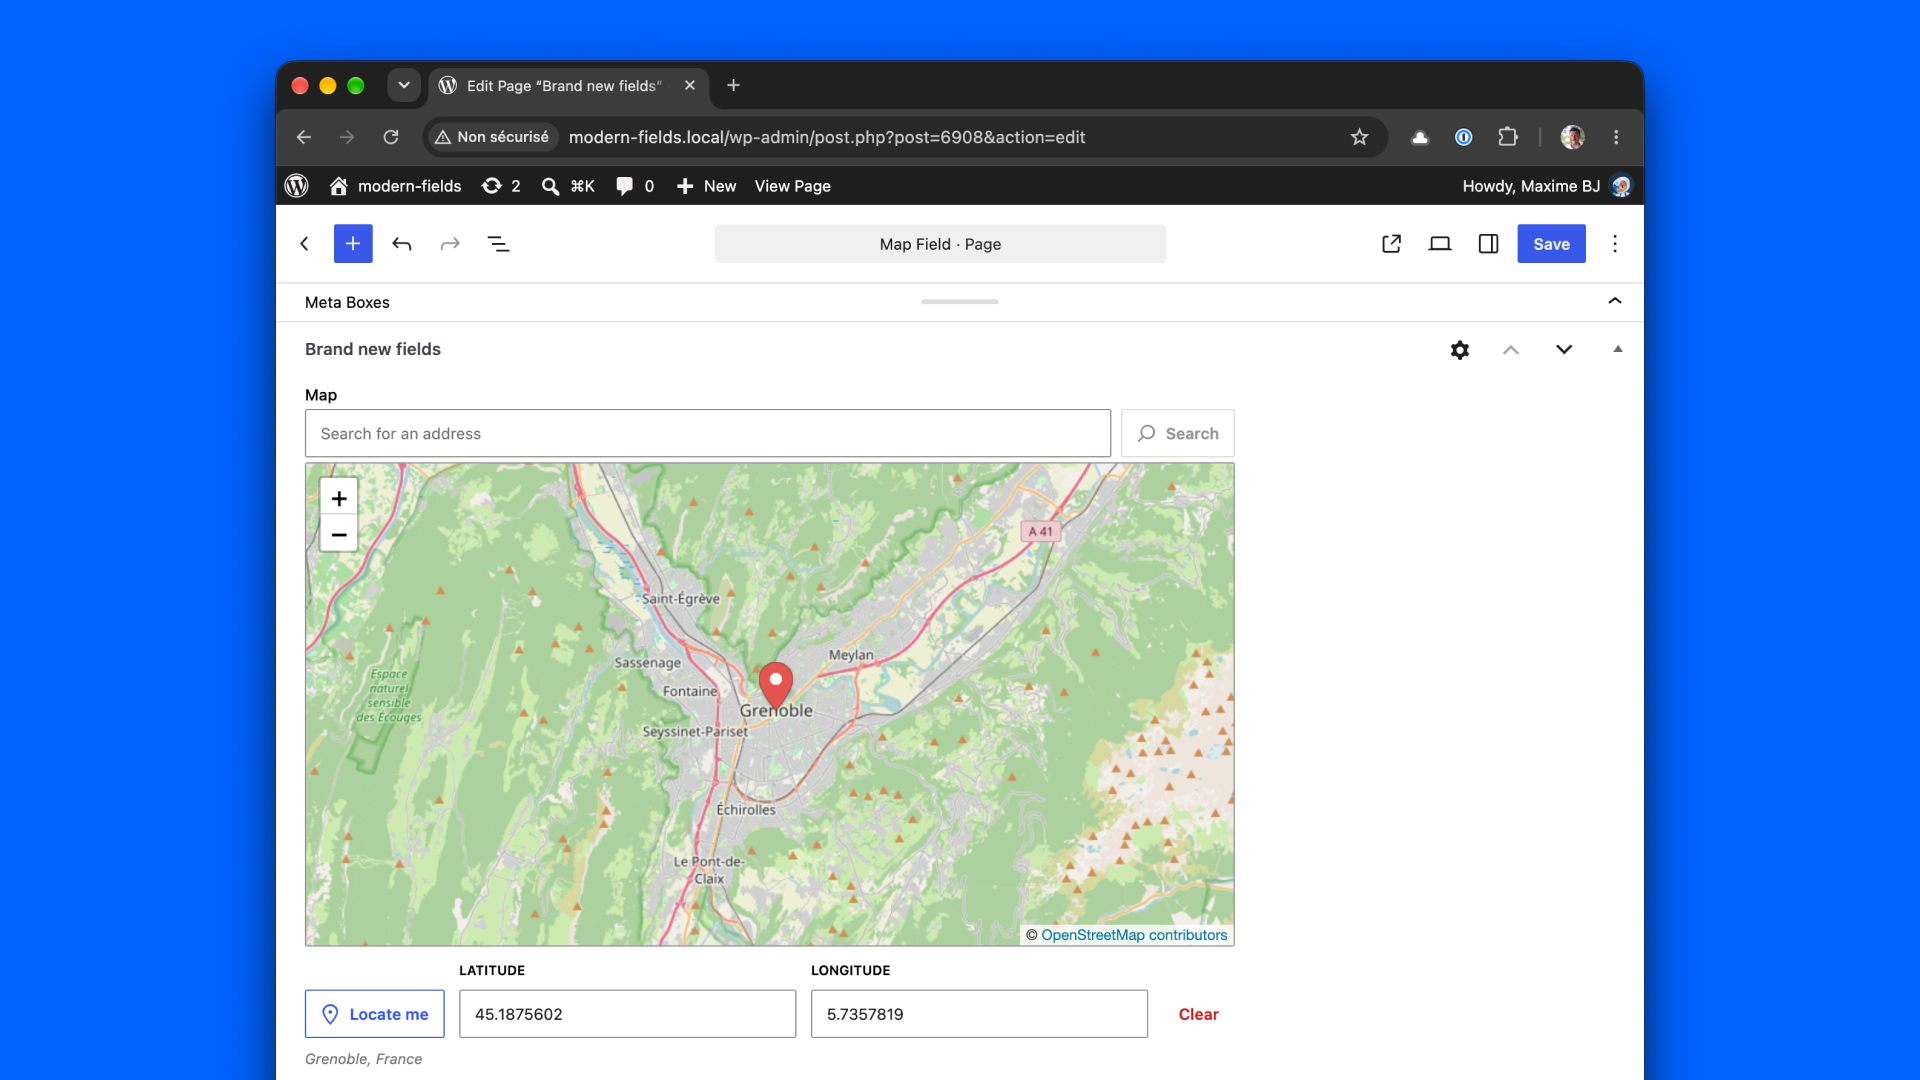Open Chrome tab search dropdown
This screenshot has height=1080, width=1920.
(404, 85)
